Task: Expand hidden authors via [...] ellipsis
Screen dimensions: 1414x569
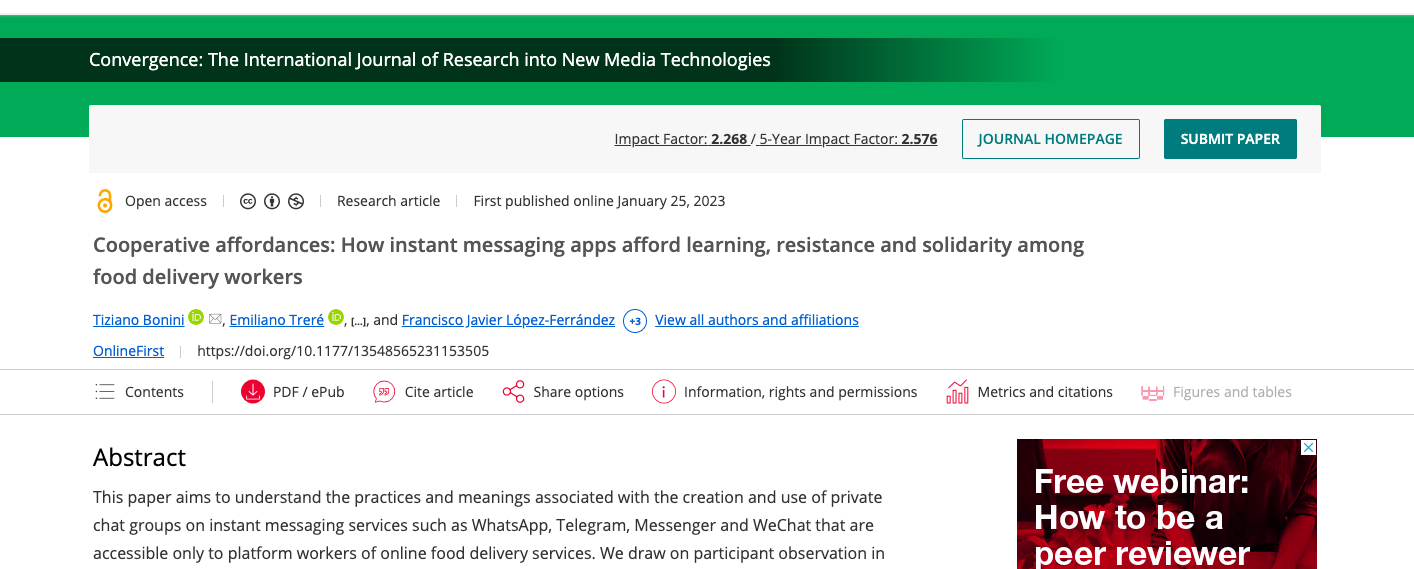Action: point(358,321)
